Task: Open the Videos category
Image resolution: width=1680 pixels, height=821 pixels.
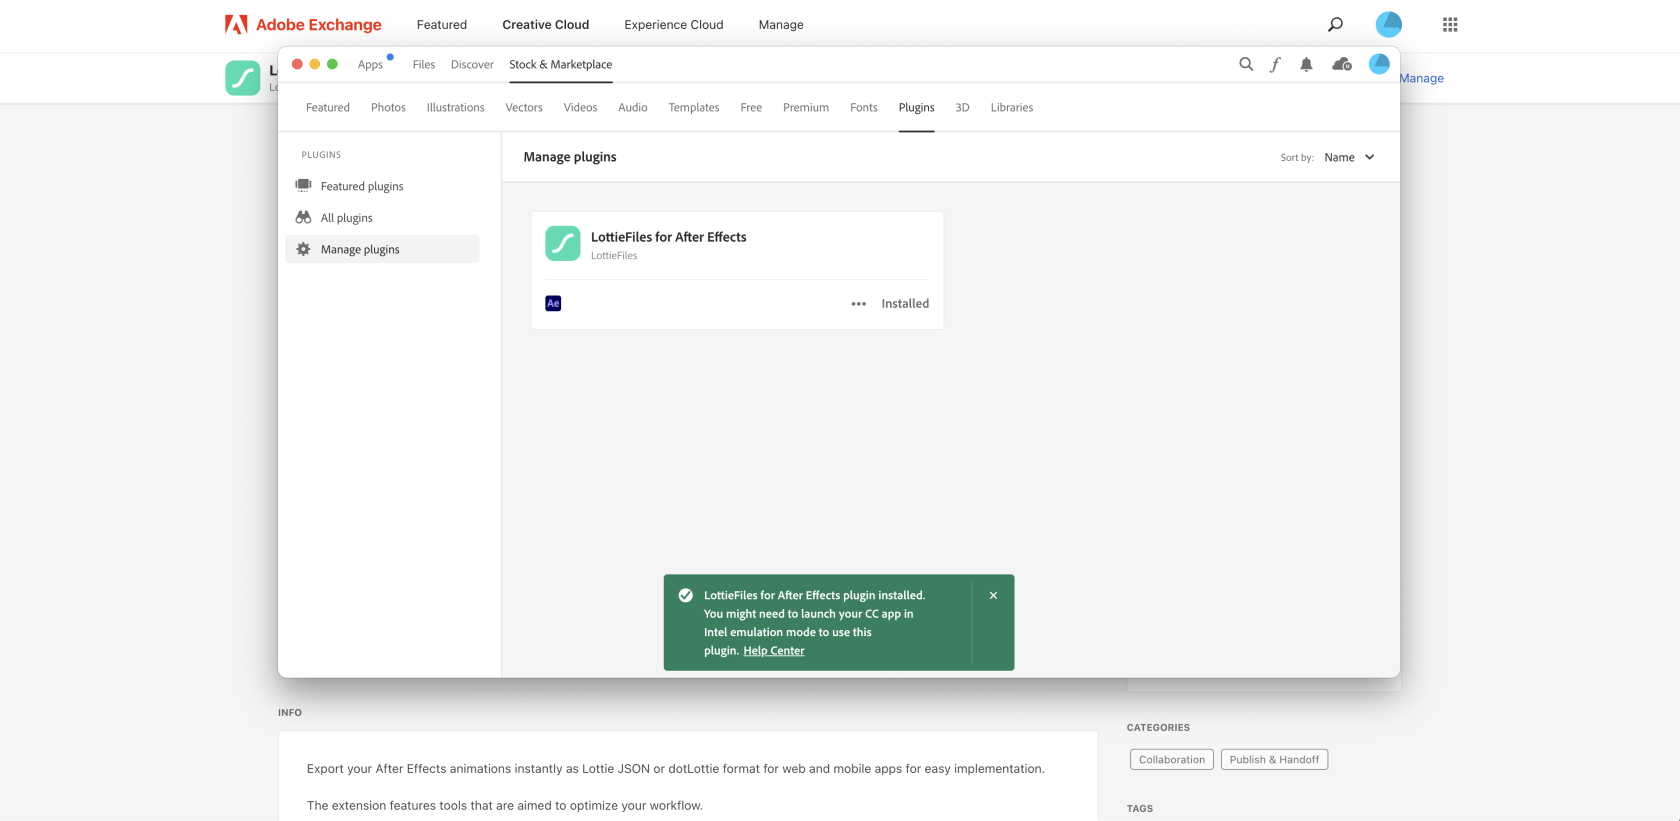Action: (580, 107)
